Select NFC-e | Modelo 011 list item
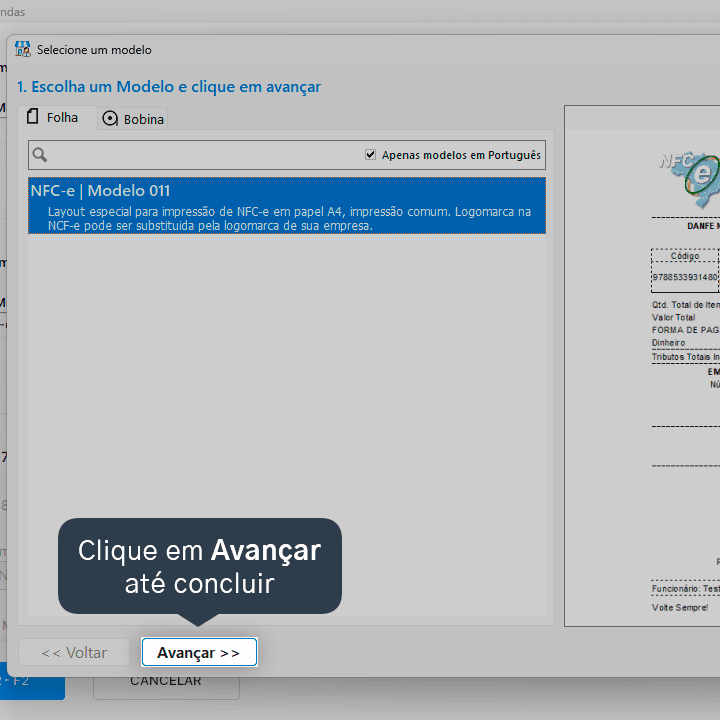This screenshot has width=720, height=720. tap(287, 206)
